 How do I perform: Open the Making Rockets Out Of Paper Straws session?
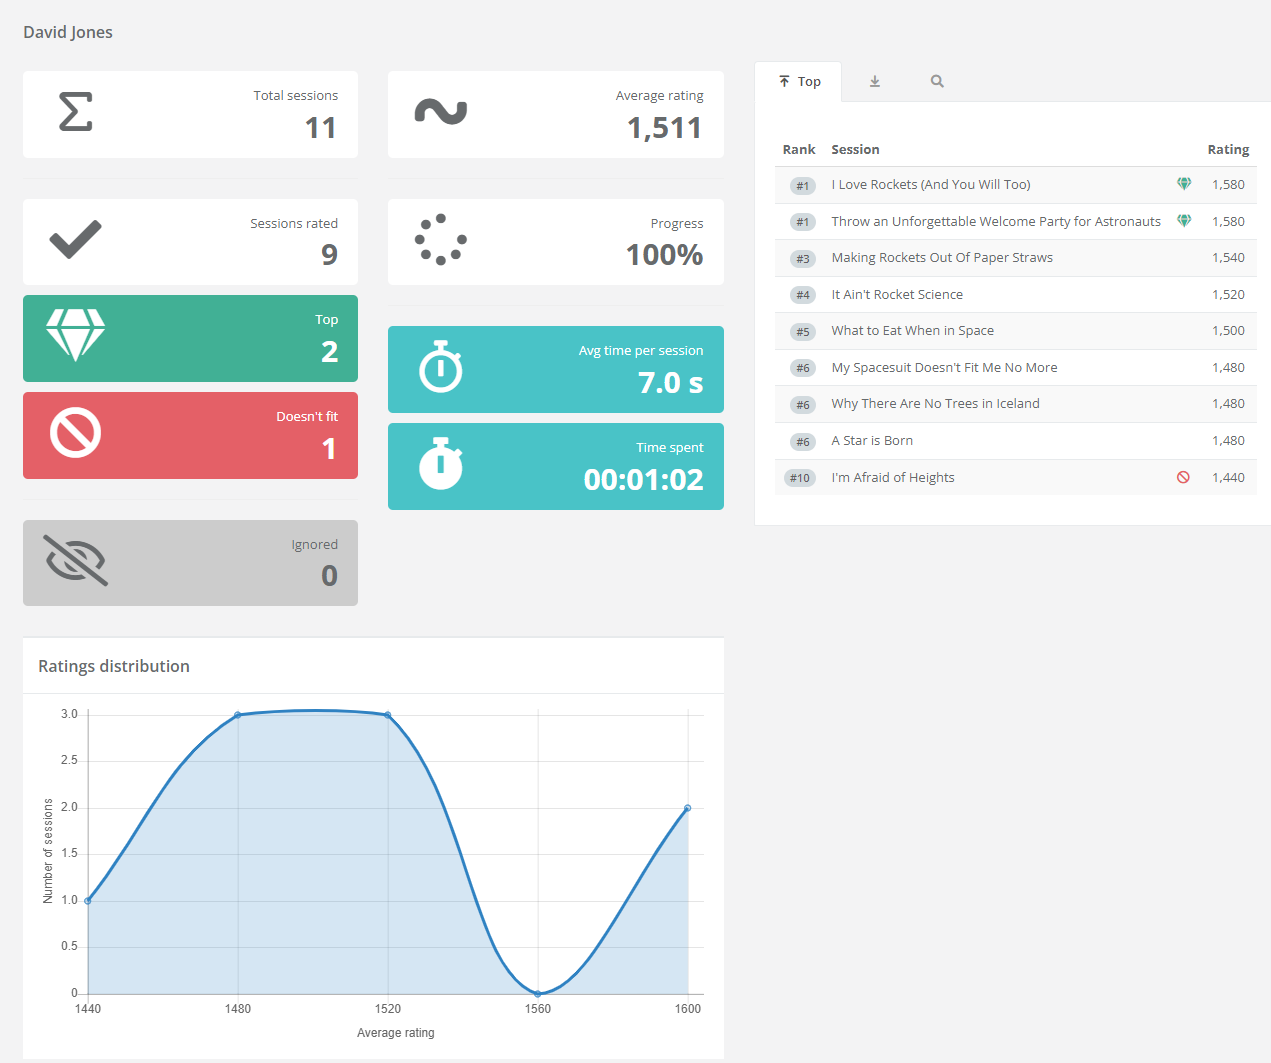pyautogui.click(x=941, y=258)
